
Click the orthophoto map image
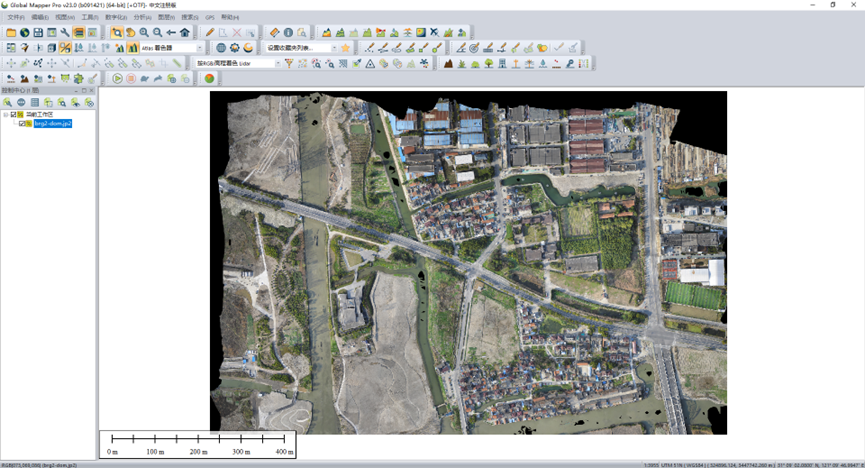468,263
